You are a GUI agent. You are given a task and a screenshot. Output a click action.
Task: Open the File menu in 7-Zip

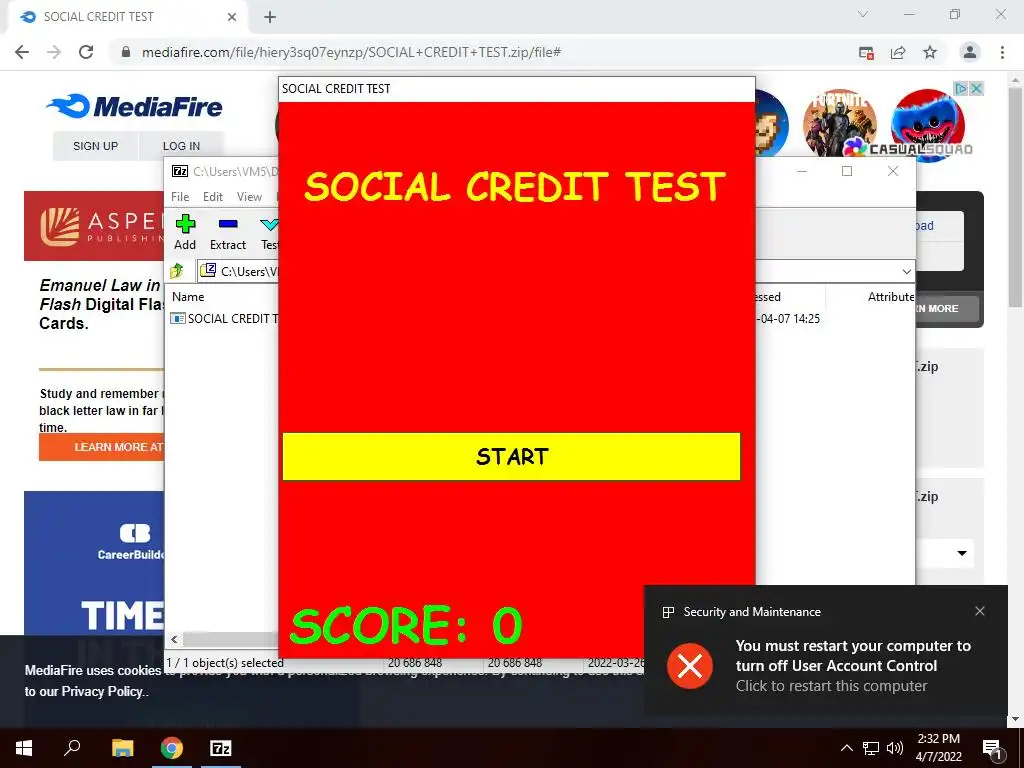click(x=180, y=197)
